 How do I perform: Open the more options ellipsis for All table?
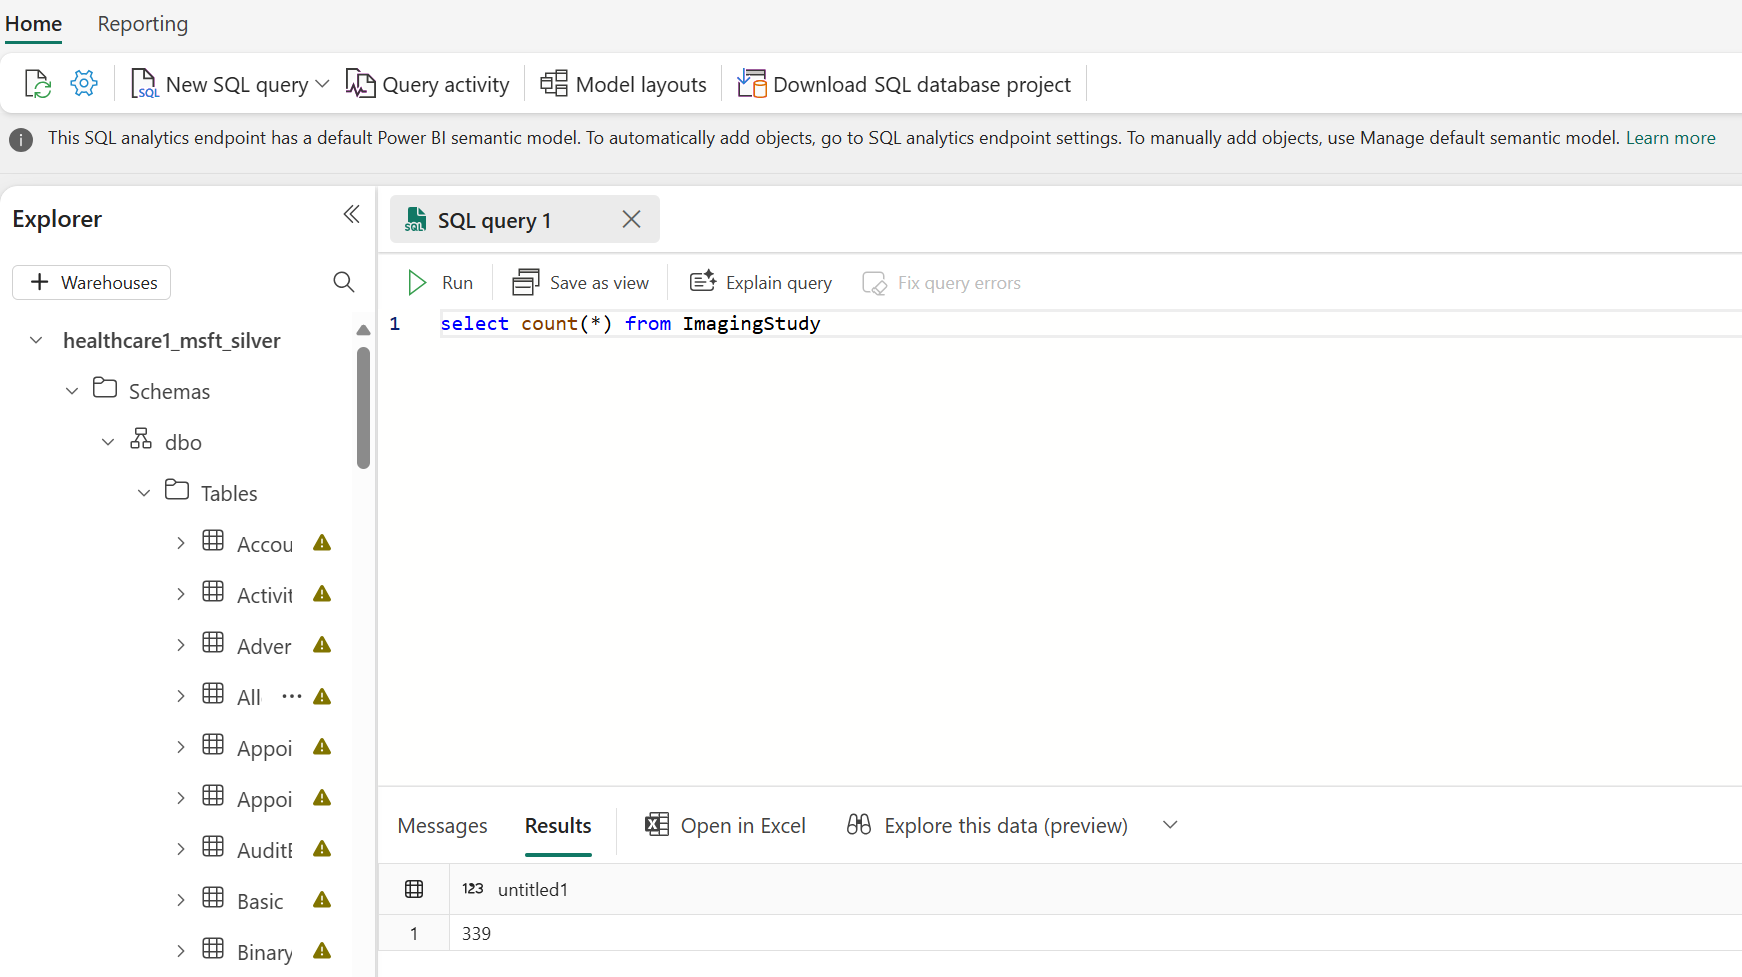pyautogui.click(x=291, y=696)
